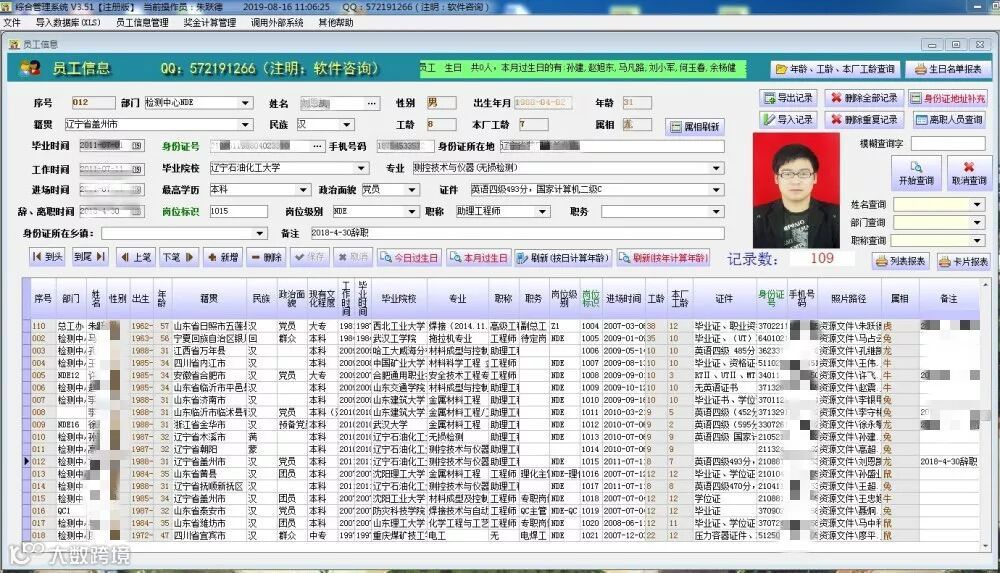1000x573 pixels.
Task: Open calendar picker for 工作时间
Action: click(137, 169)
